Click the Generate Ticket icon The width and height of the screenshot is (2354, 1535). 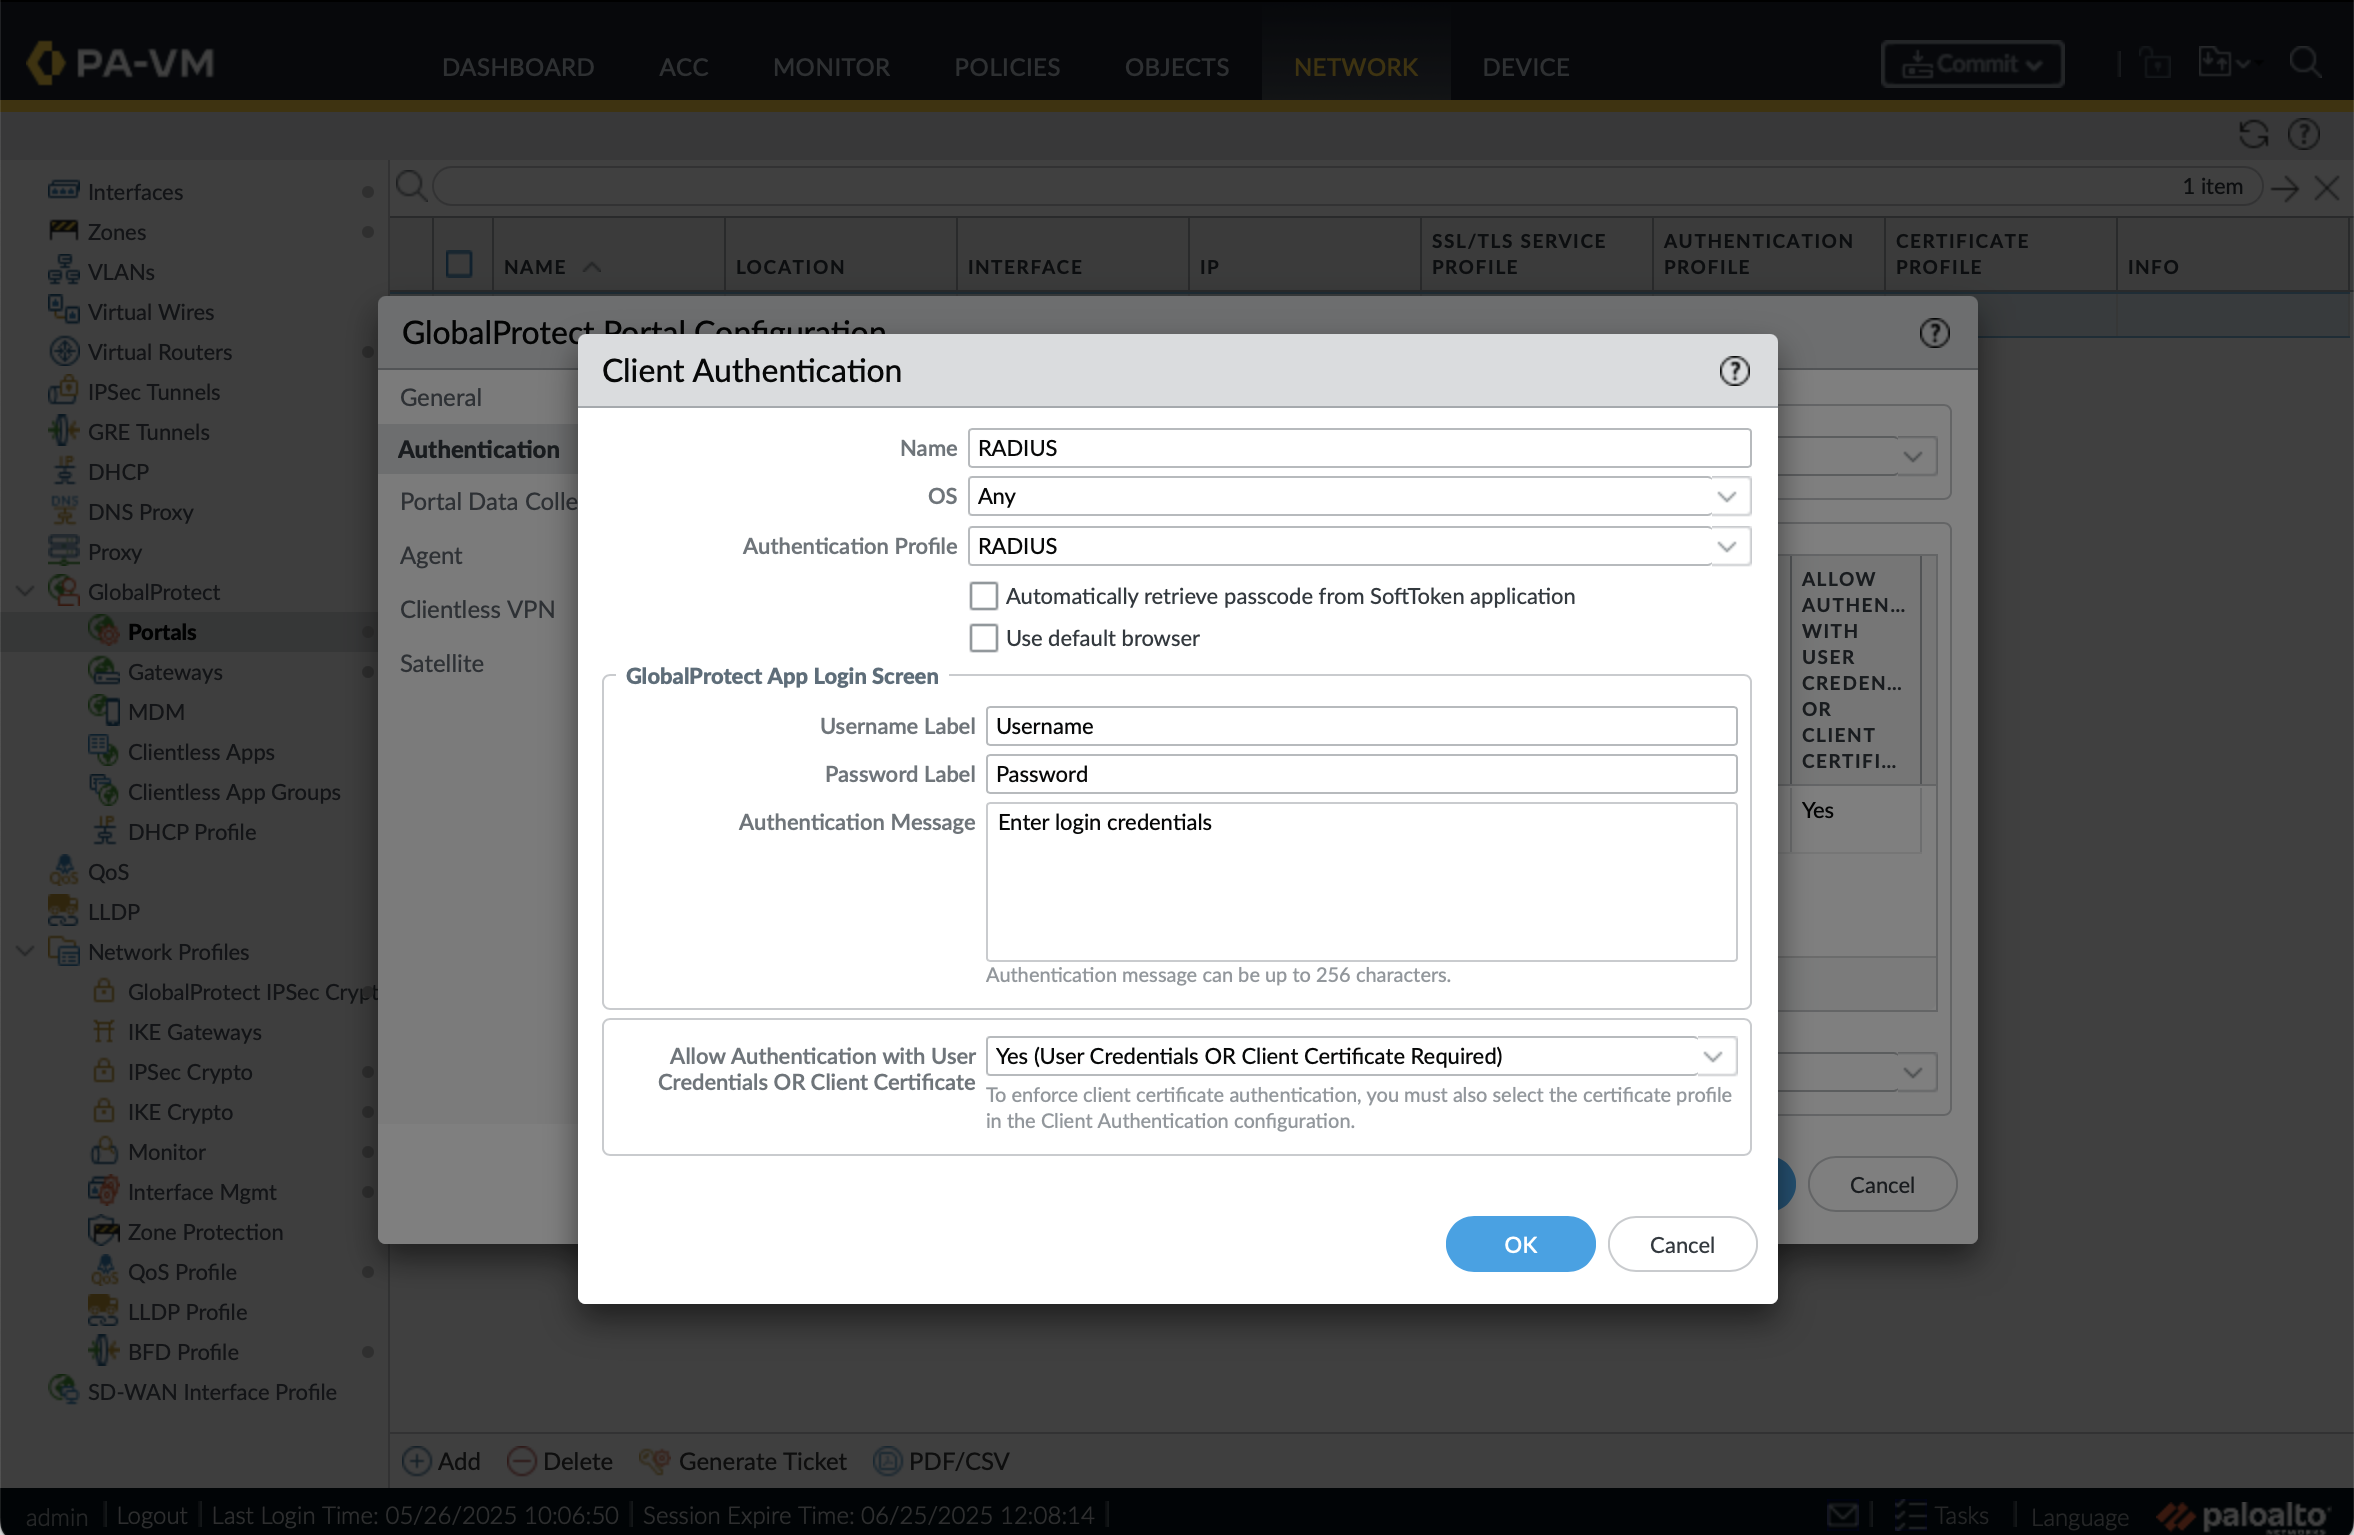pyautogui.click(x=655, y=1461)
